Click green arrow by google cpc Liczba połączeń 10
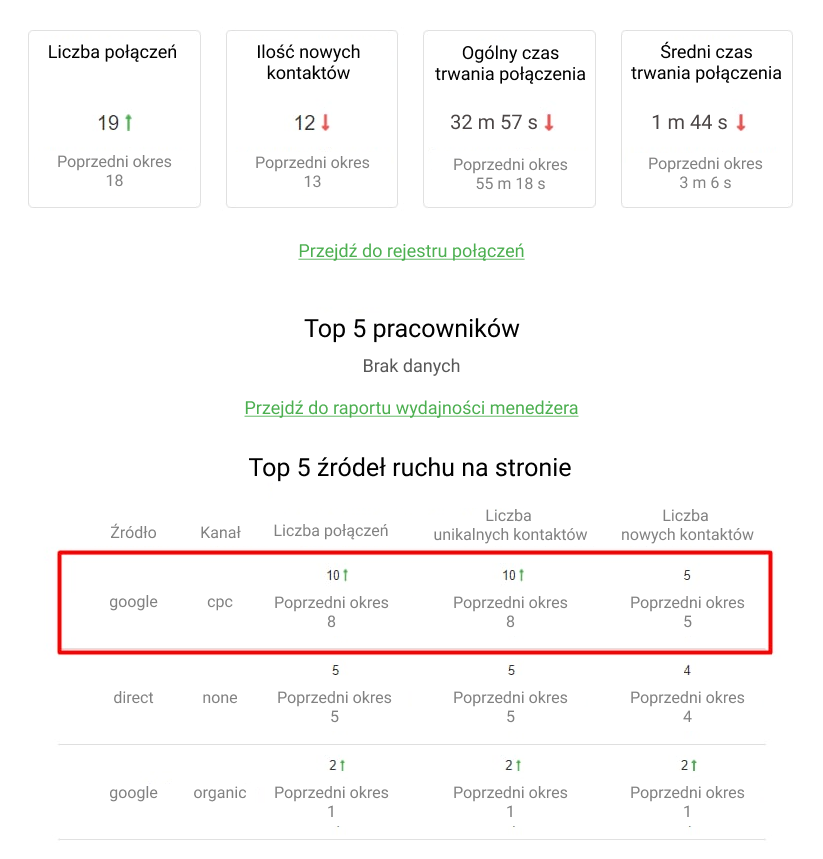The image size is (823, 859). (x=346, y=575)
